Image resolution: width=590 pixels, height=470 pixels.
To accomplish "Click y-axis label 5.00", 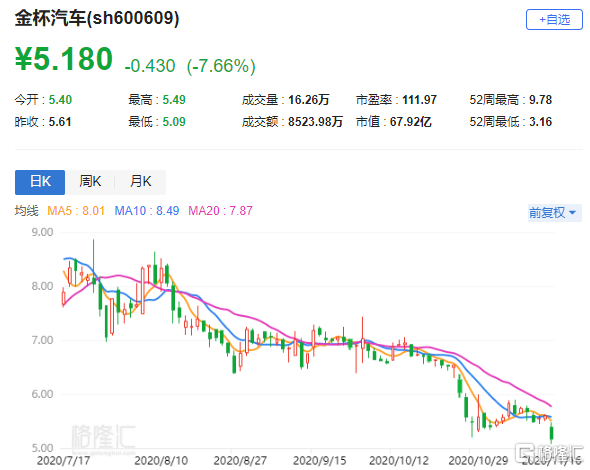I will pyautogui.click(x=42, y=448).
